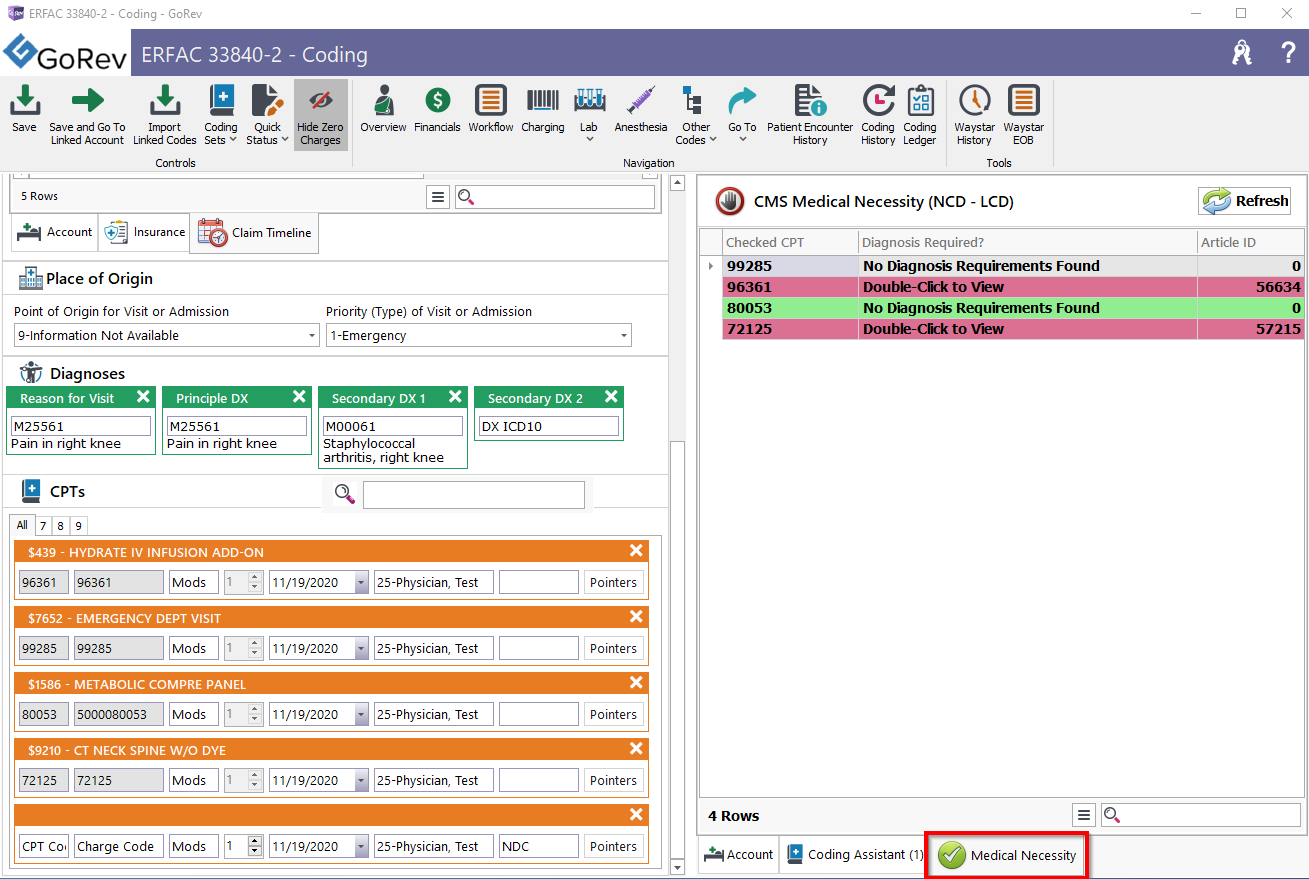Viewport: 1309px width, 879px height.
Task: Open right panel Account tab
Action: pyautogui.click(x=738, y=855)
